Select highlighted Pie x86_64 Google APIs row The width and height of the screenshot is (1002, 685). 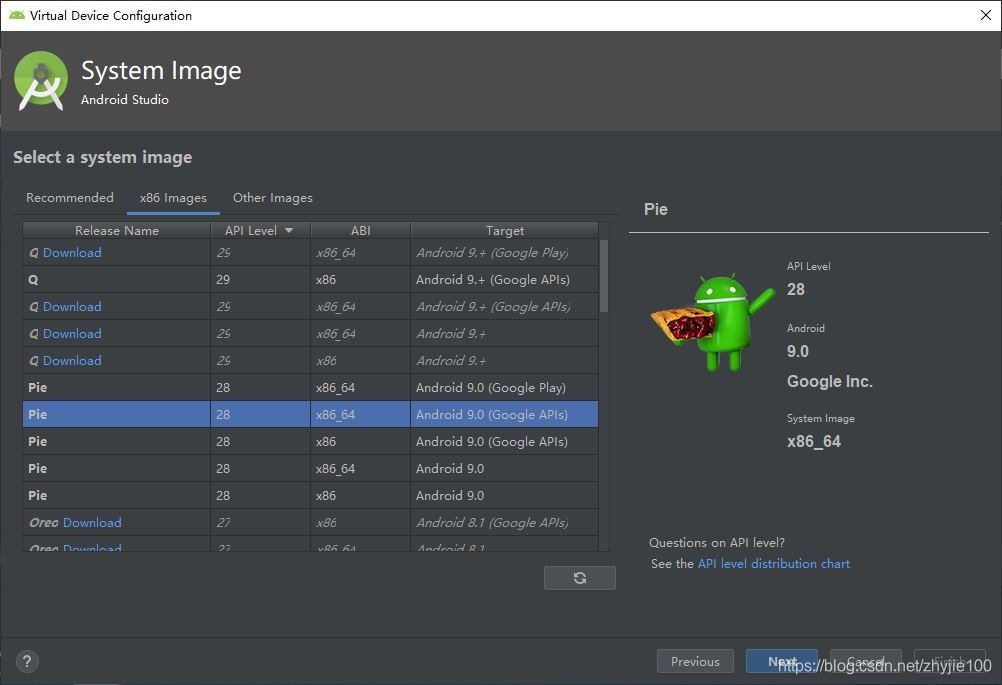click(311, 415)
